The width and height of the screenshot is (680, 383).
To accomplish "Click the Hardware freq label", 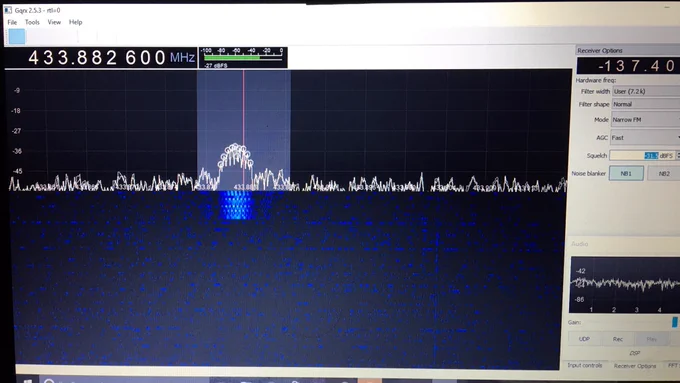I will pyautogui.click(x=595, y=80).
